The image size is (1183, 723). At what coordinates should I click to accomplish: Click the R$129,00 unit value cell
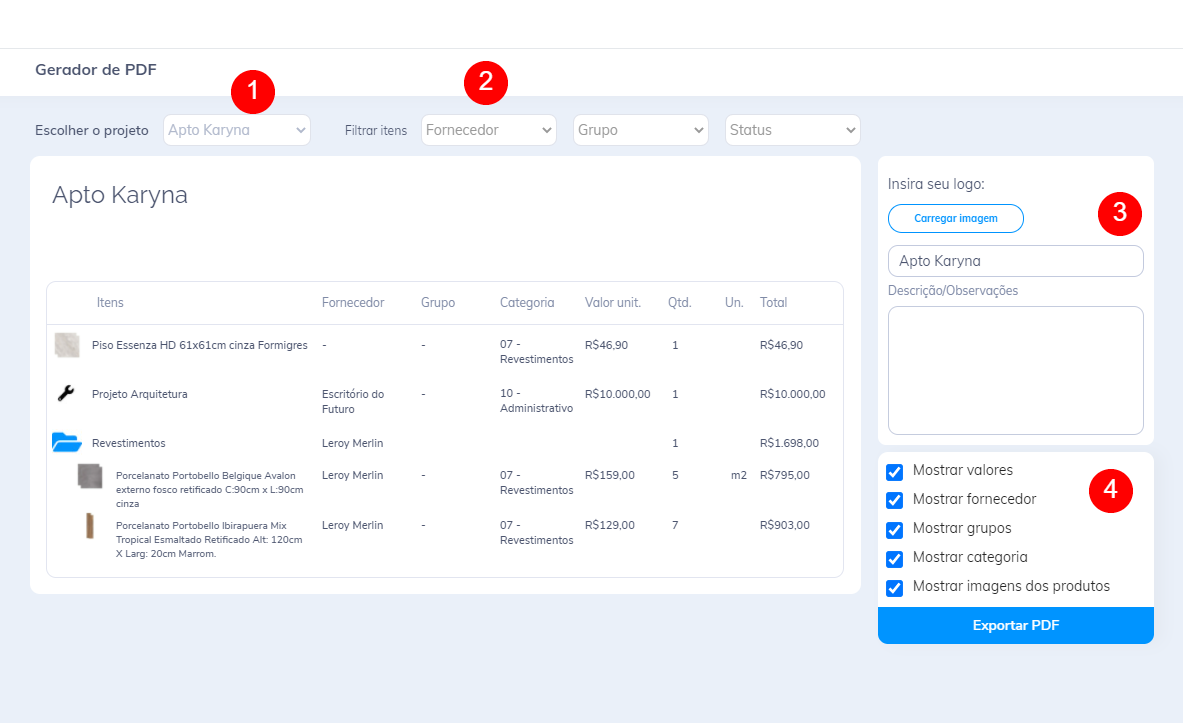[x=610, y=525]
